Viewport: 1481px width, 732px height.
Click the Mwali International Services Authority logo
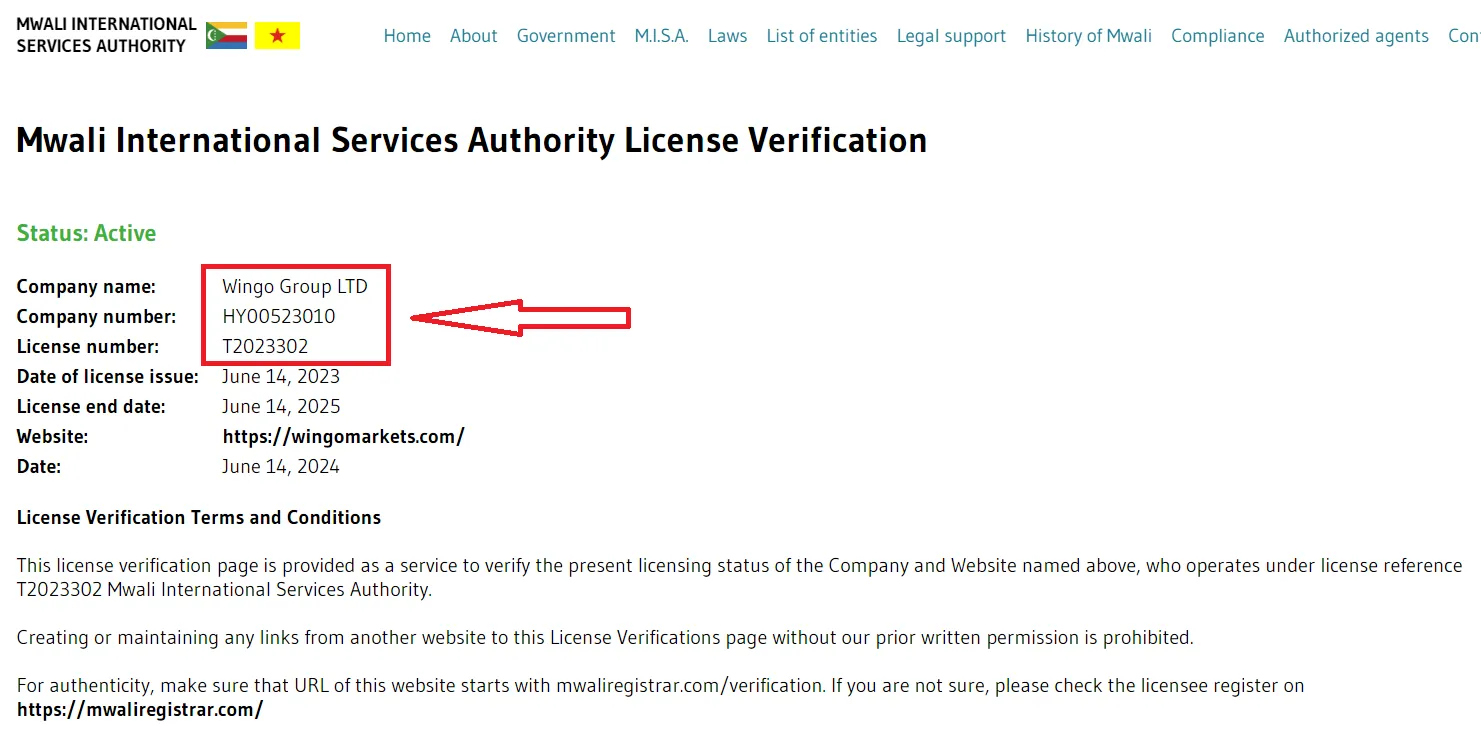(106, 35)
